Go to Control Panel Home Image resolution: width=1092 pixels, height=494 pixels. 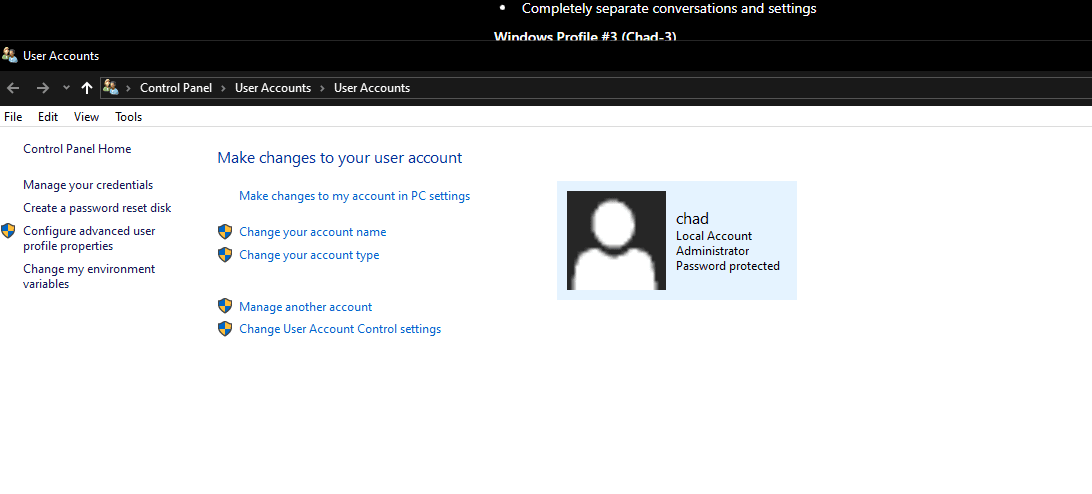(x=77, y=149)
